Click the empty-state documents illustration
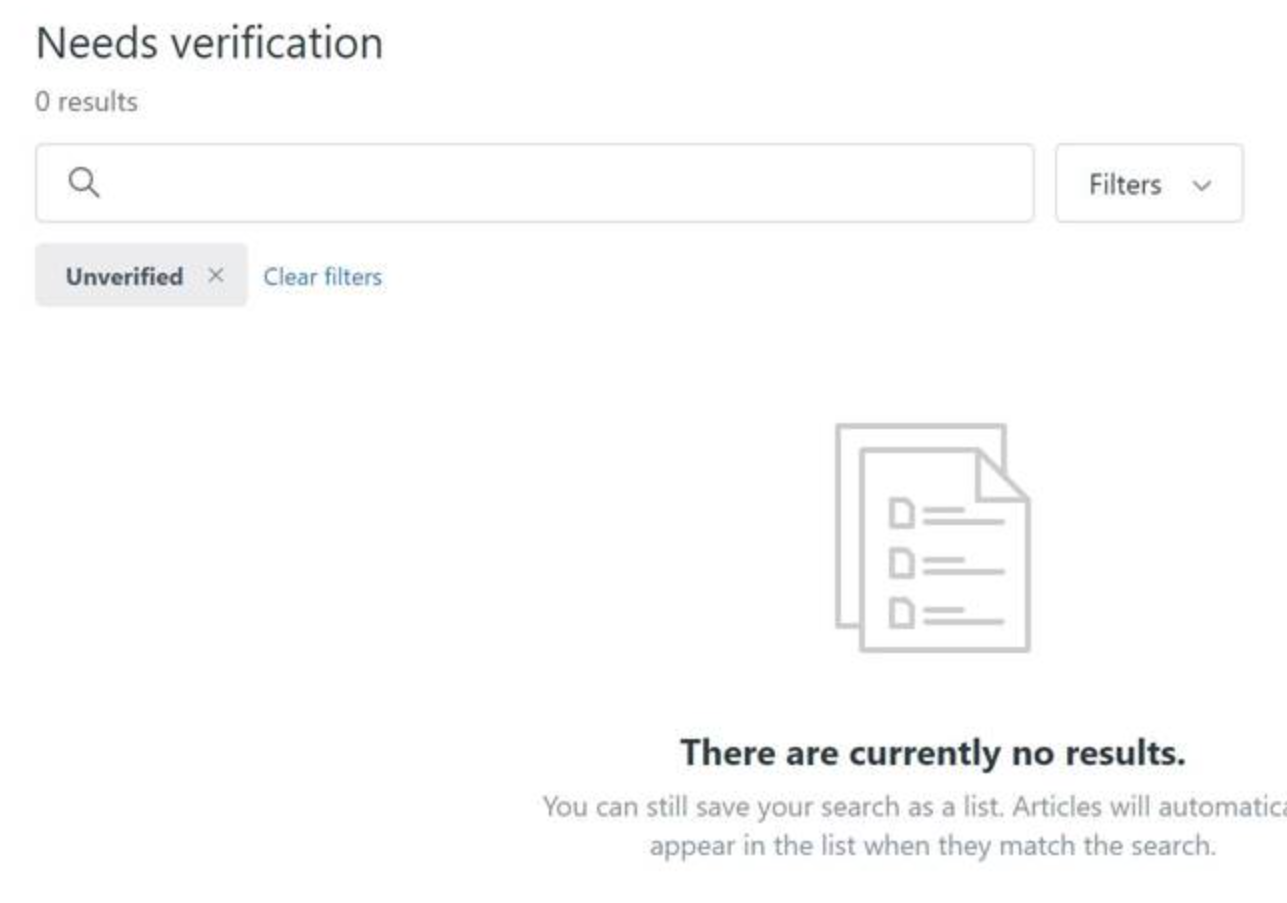Screen dimensions: 1287x903 point(932,540)
